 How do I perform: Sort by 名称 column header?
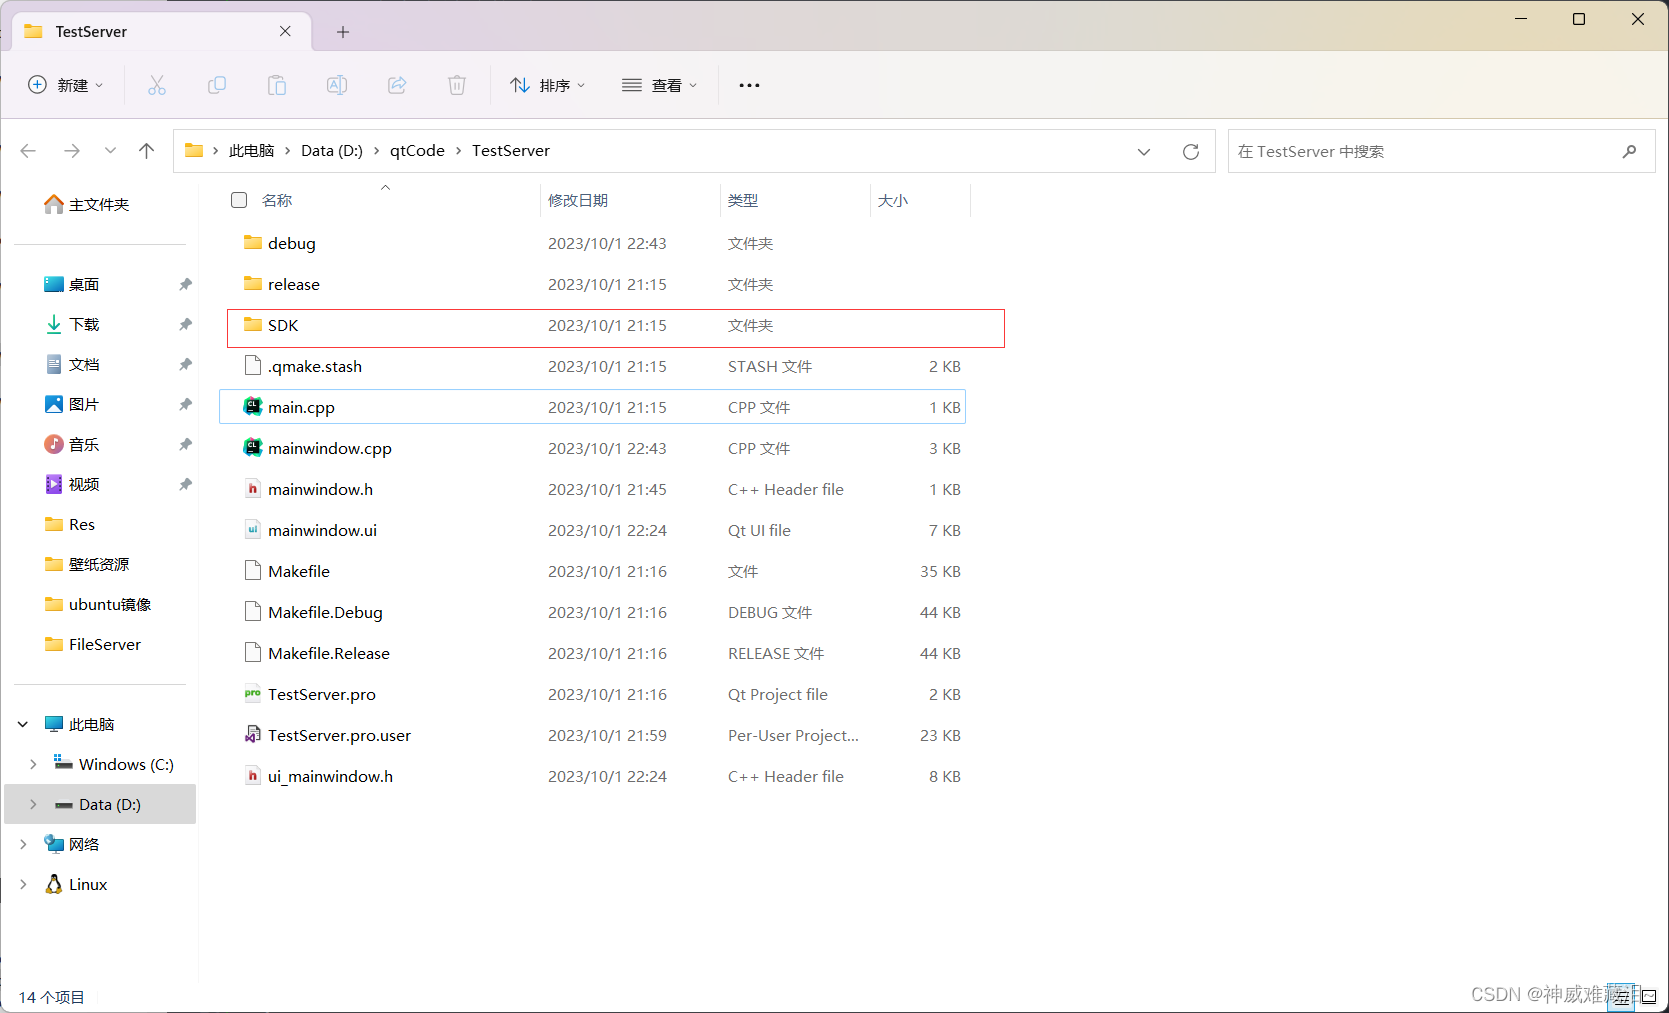tap(277, 200)
